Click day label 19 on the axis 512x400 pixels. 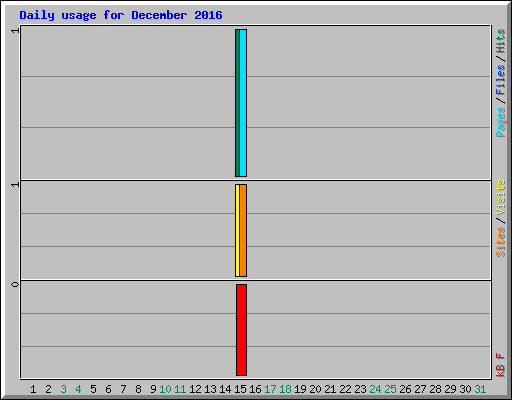coord(300,389)
